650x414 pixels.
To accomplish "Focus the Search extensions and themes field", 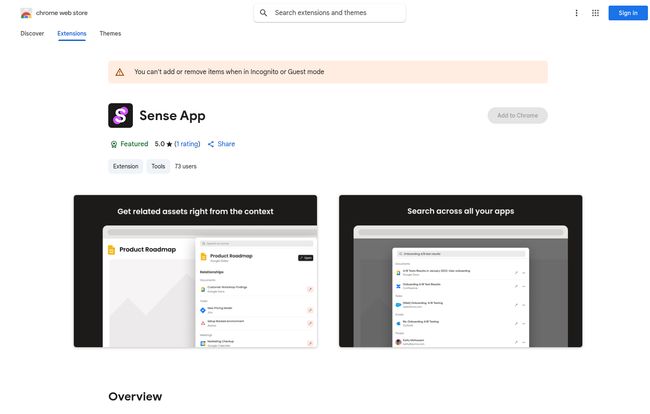I will click(330, 13).
